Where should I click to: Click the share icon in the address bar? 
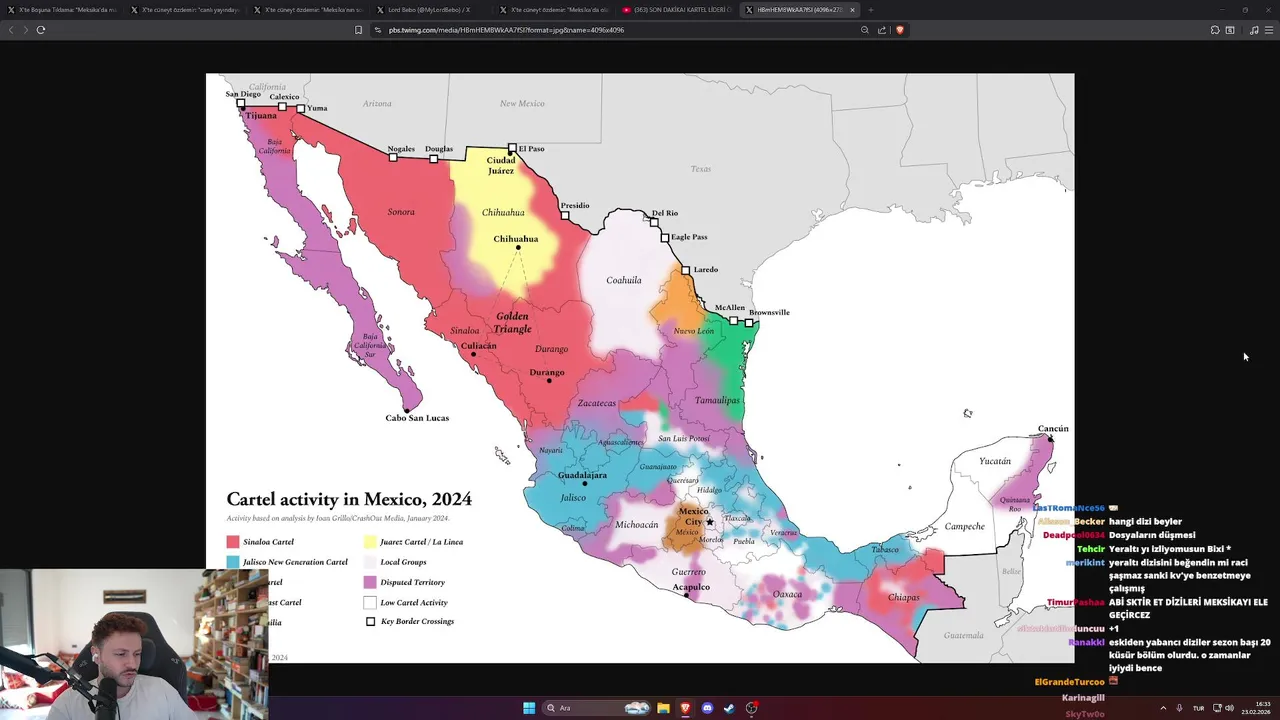882,30
